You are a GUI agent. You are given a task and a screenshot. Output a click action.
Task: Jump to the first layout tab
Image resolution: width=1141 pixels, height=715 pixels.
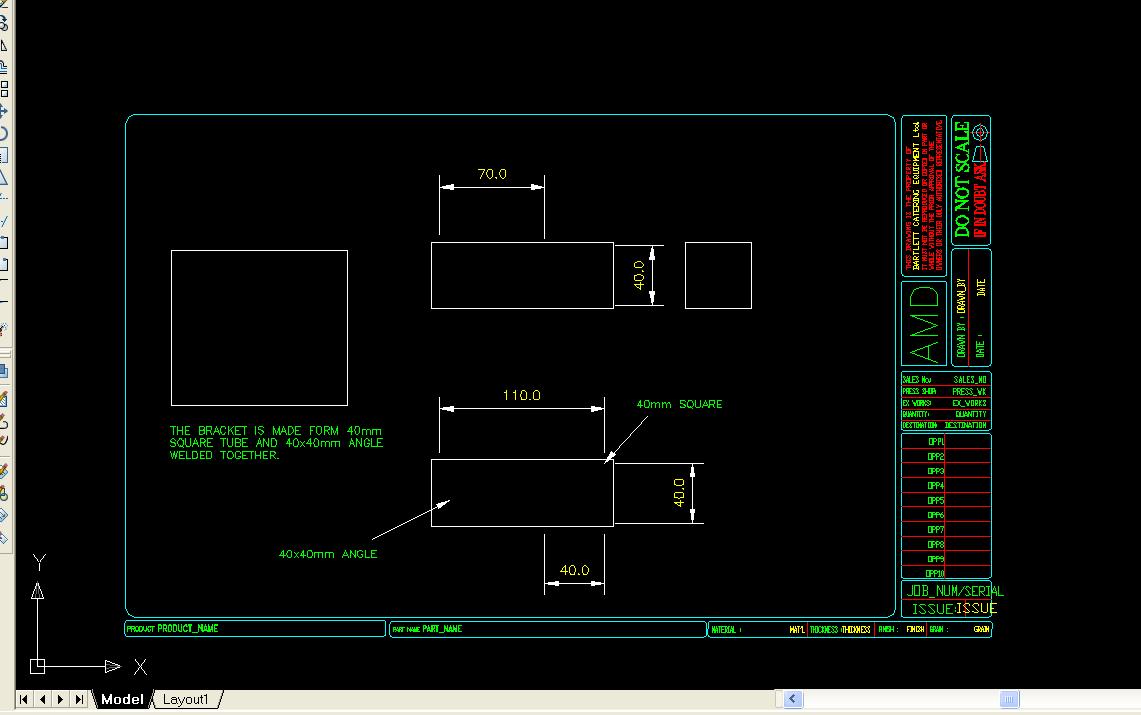click(23, 699)
